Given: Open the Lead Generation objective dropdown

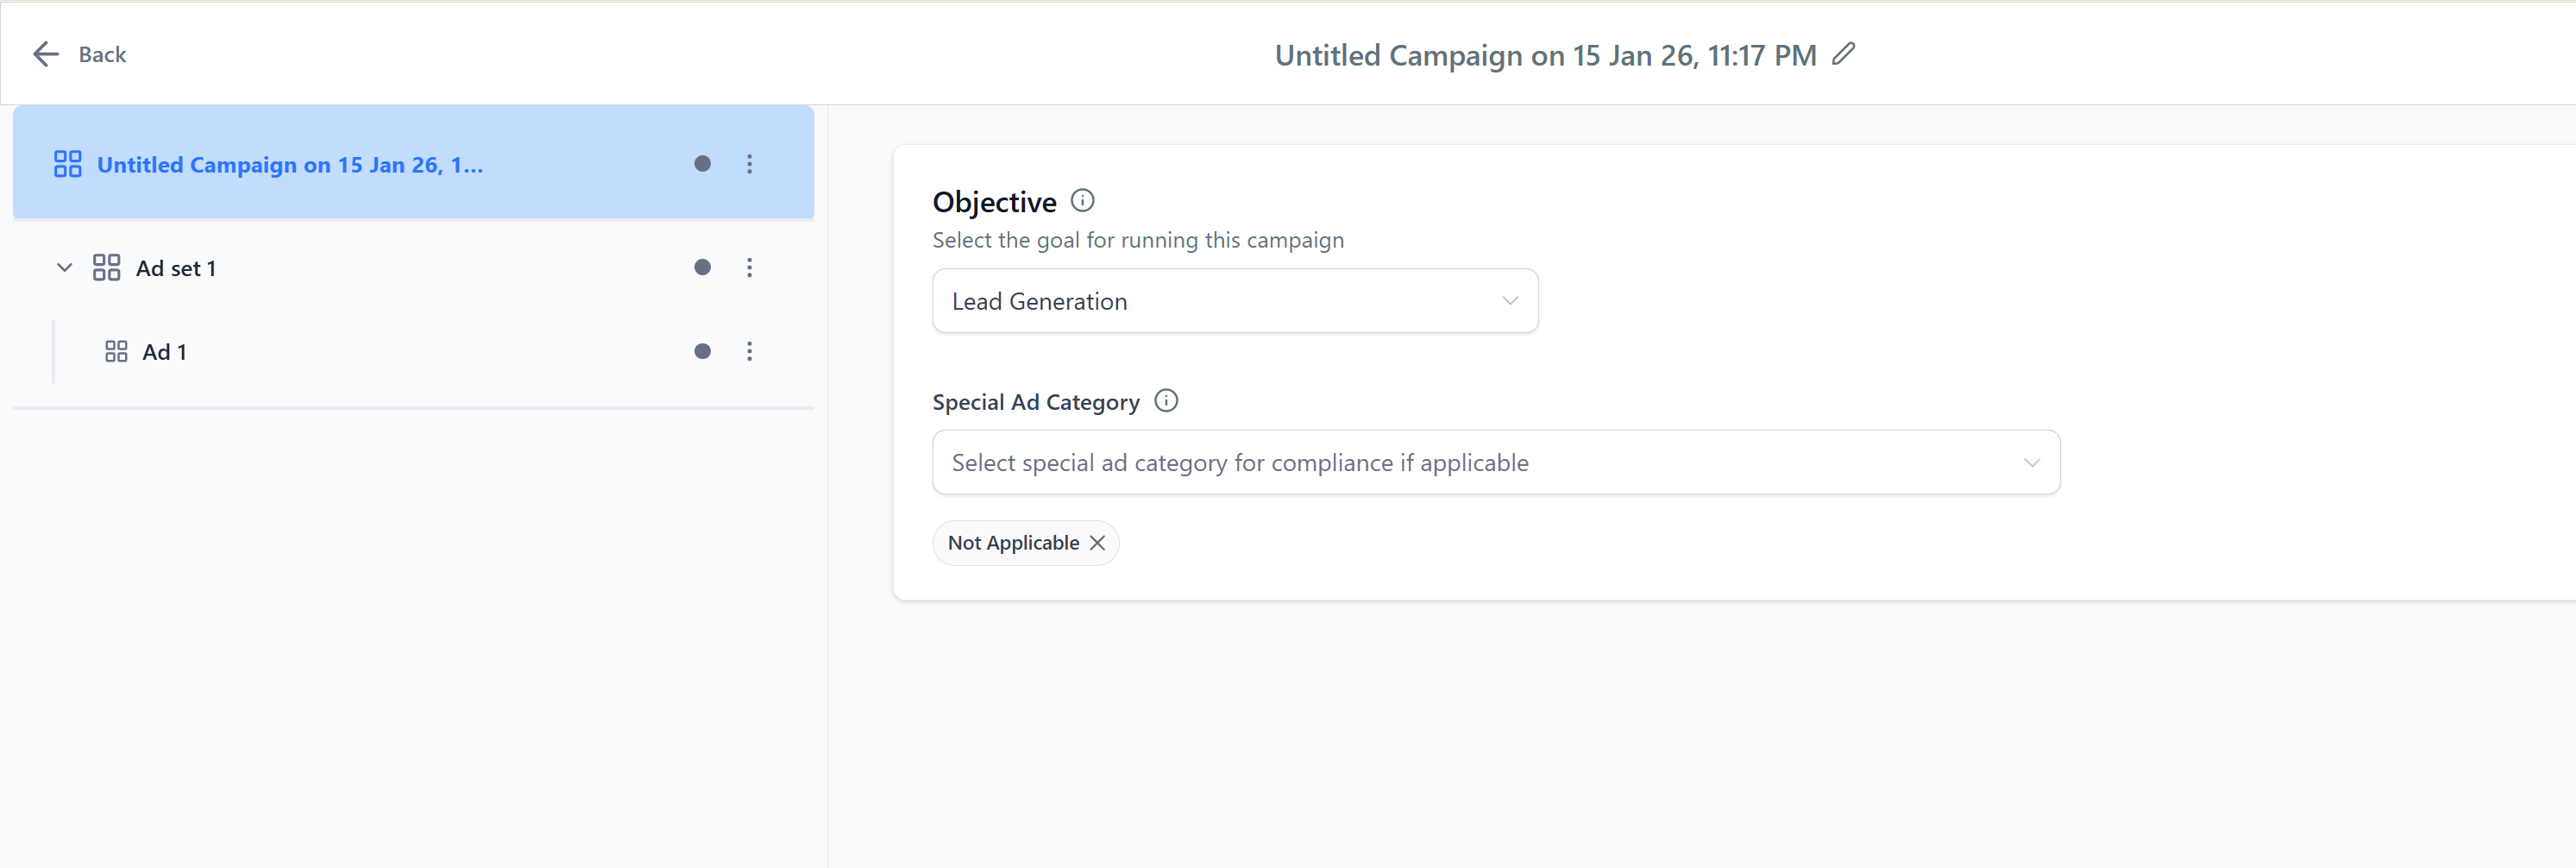Looking at the screenshot, I should [x=1234, y=300].
